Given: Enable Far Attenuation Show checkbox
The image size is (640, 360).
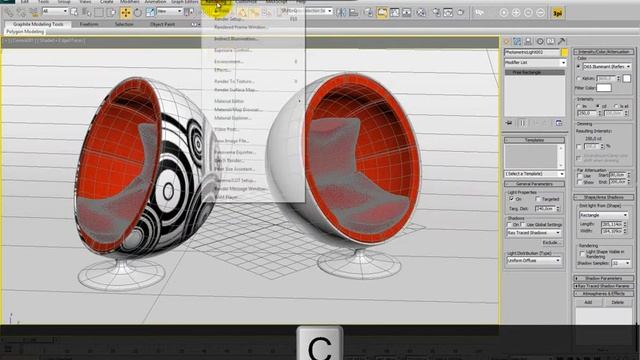Looking at the screenshot, I should tap(580, 182).
